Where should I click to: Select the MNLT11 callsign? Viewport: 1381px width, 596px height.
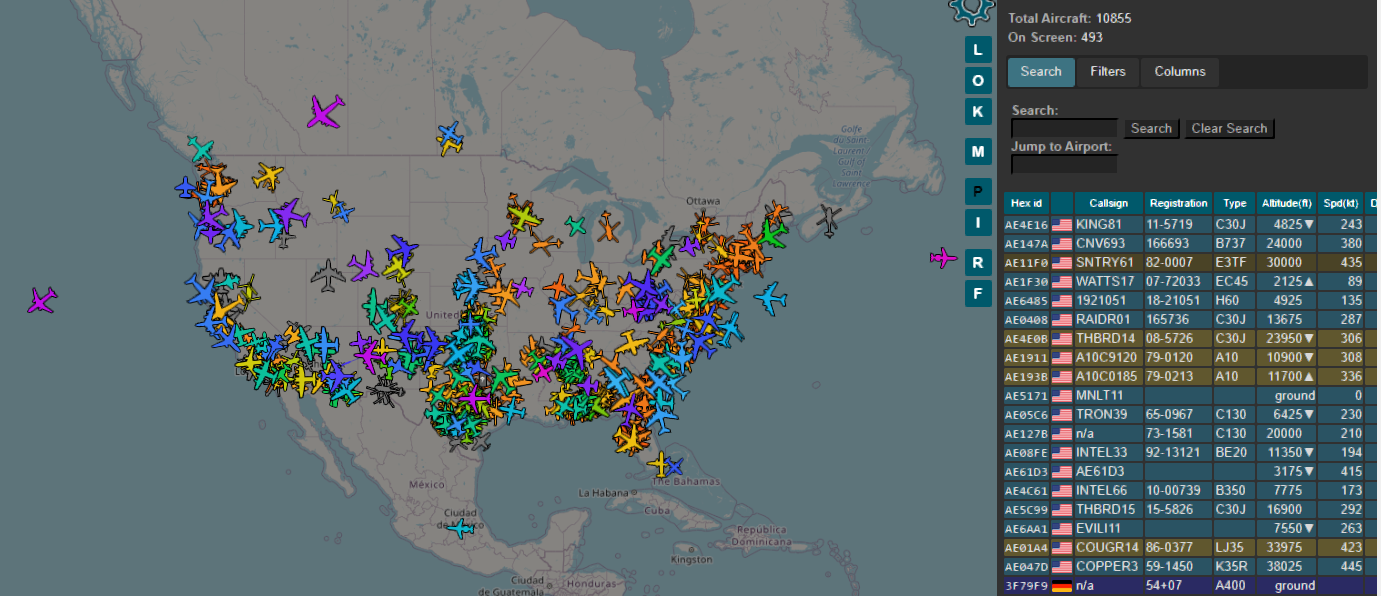tap(1100, 395)
